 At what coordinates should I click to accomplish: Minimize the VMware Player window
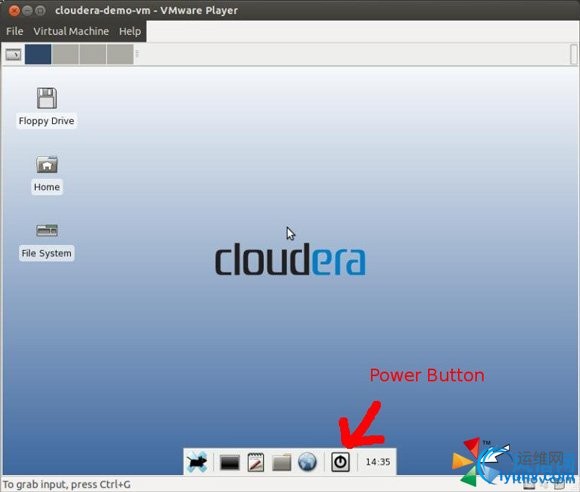pyautogui.click(x=27, y=10)
